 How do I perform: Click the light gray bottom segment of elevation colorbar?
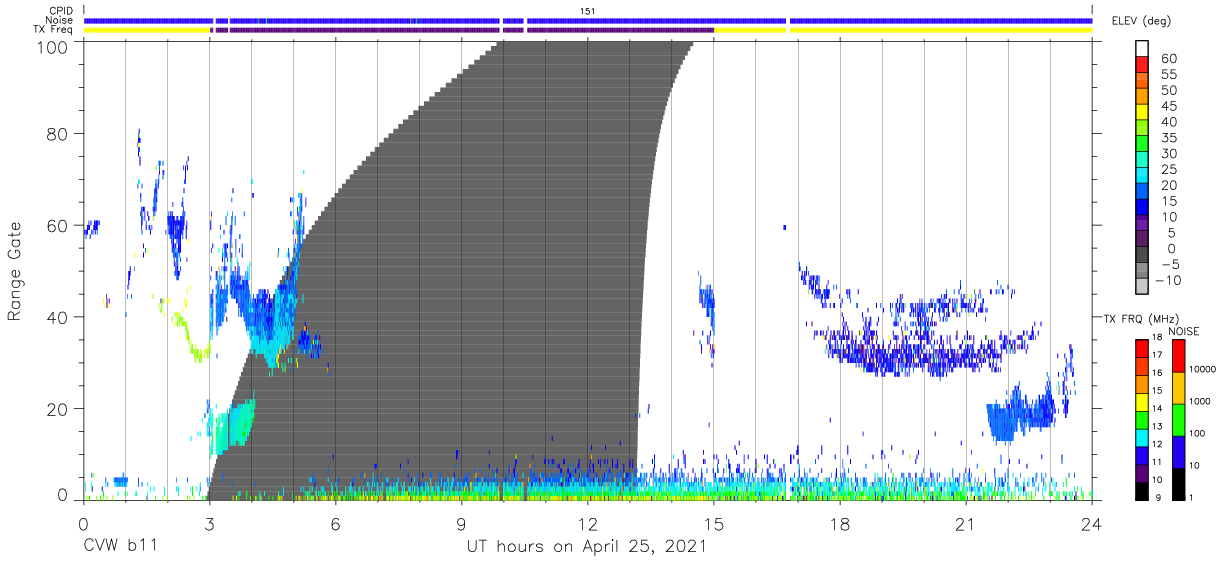(x=1141, y=286)
